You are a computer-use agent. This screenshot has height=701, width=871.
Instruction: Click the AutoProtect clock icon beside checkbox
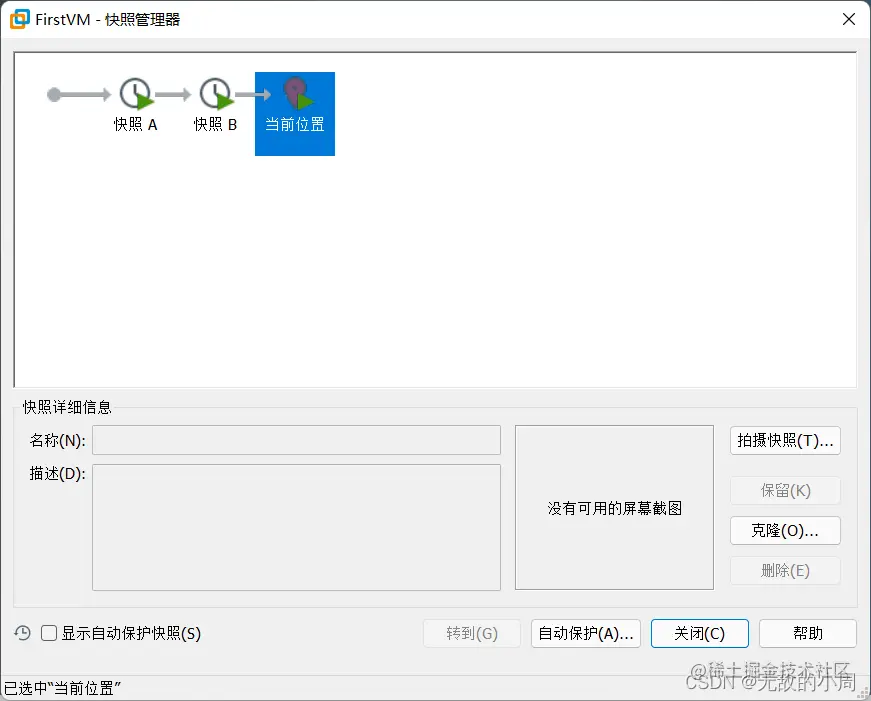[22, 633]
